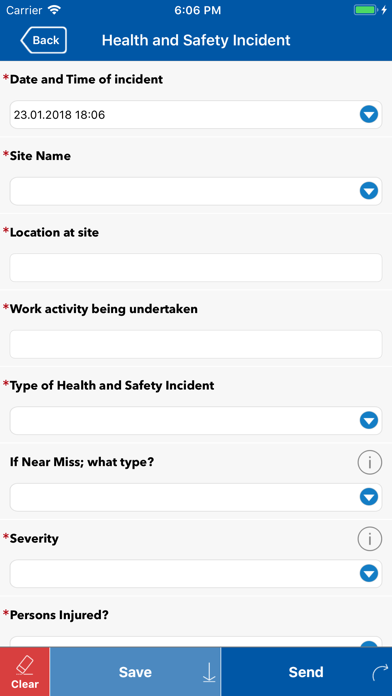Save the incident form

(135, 672)
